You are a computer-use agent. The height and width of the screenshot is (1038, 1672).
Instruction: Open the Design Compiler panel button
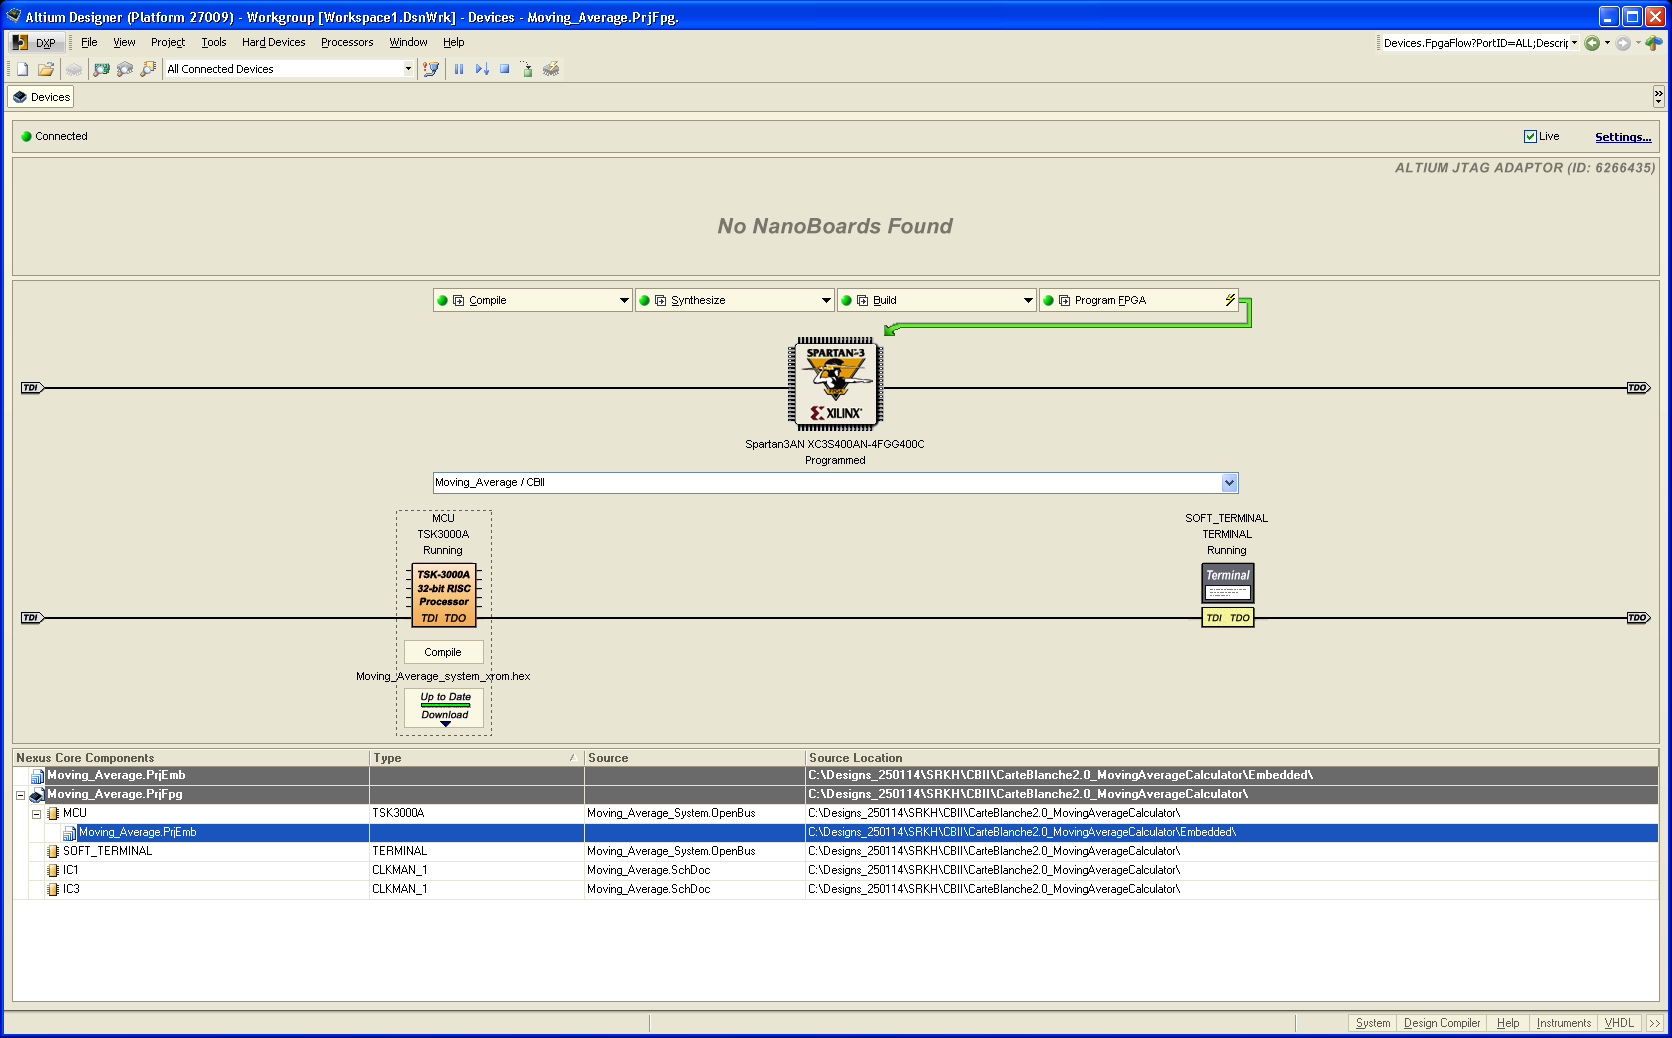point(1442,1023)
